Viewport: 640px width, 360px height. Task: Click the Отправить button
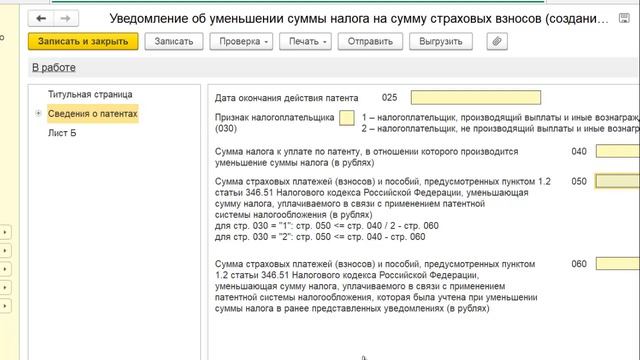point(370,41)
